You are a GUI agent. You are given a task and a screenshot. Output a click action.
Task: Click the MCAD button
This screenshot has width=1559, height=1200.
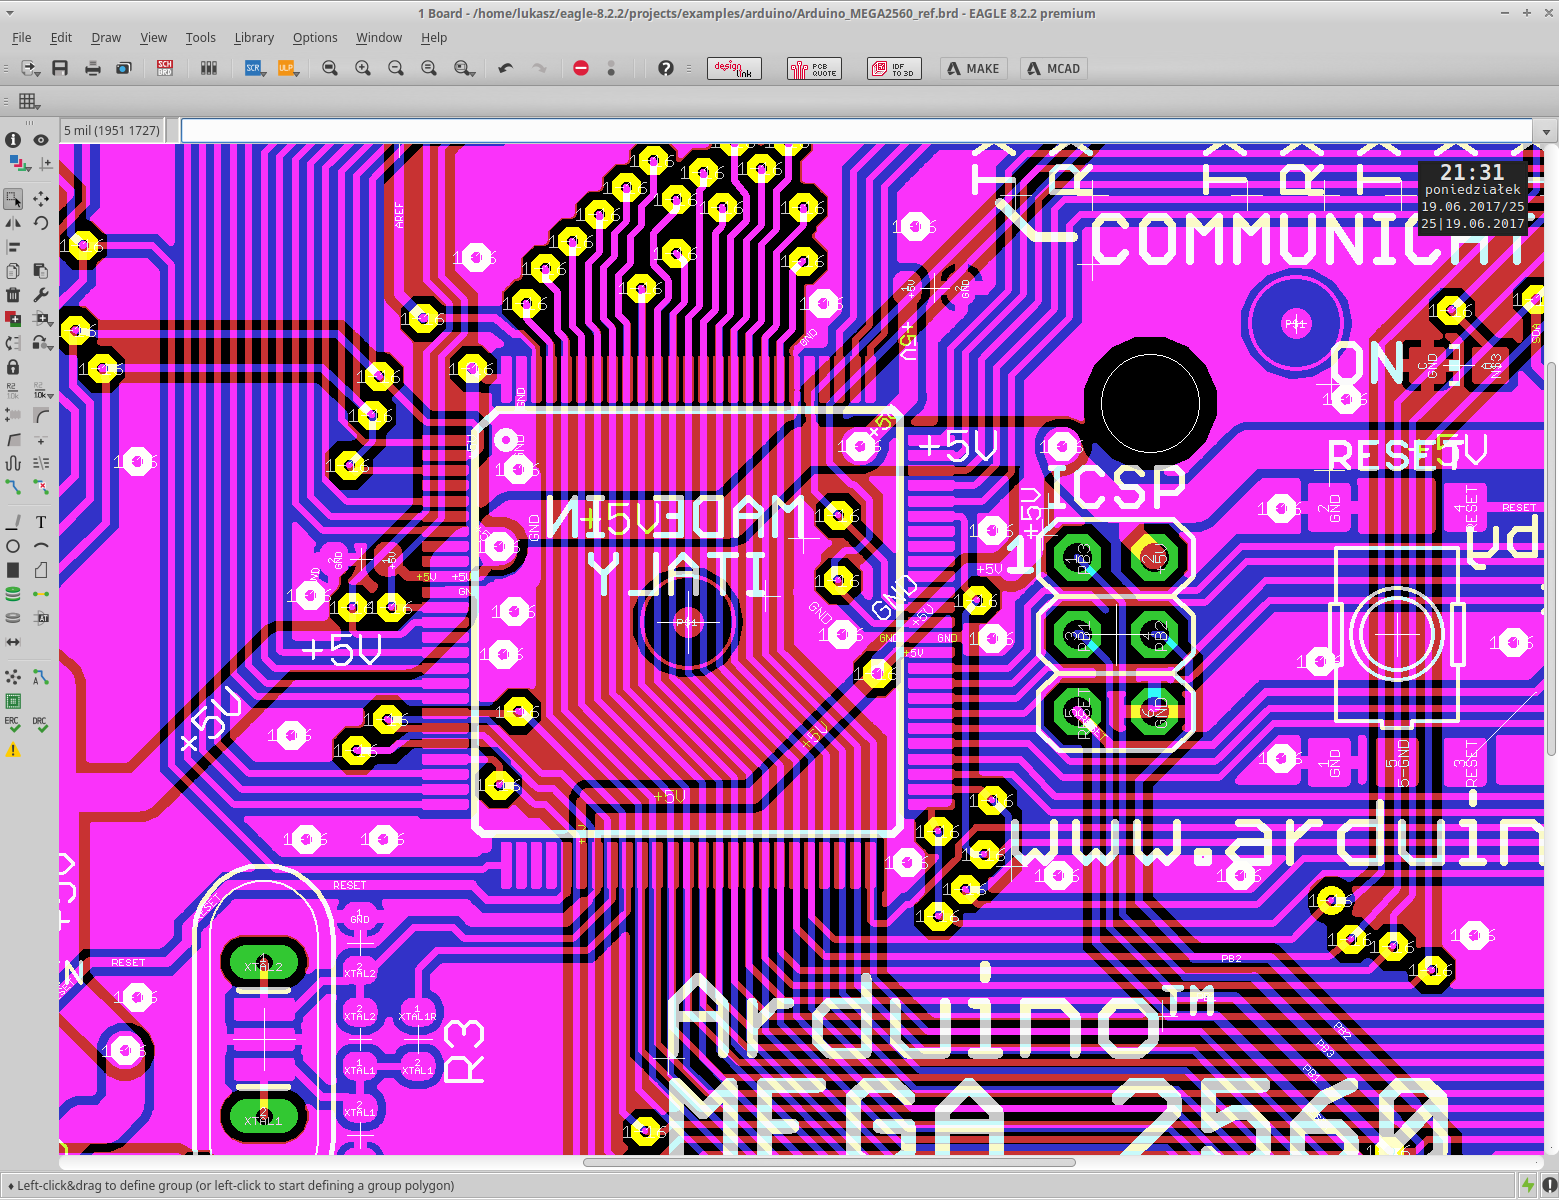click(1054, 68)
